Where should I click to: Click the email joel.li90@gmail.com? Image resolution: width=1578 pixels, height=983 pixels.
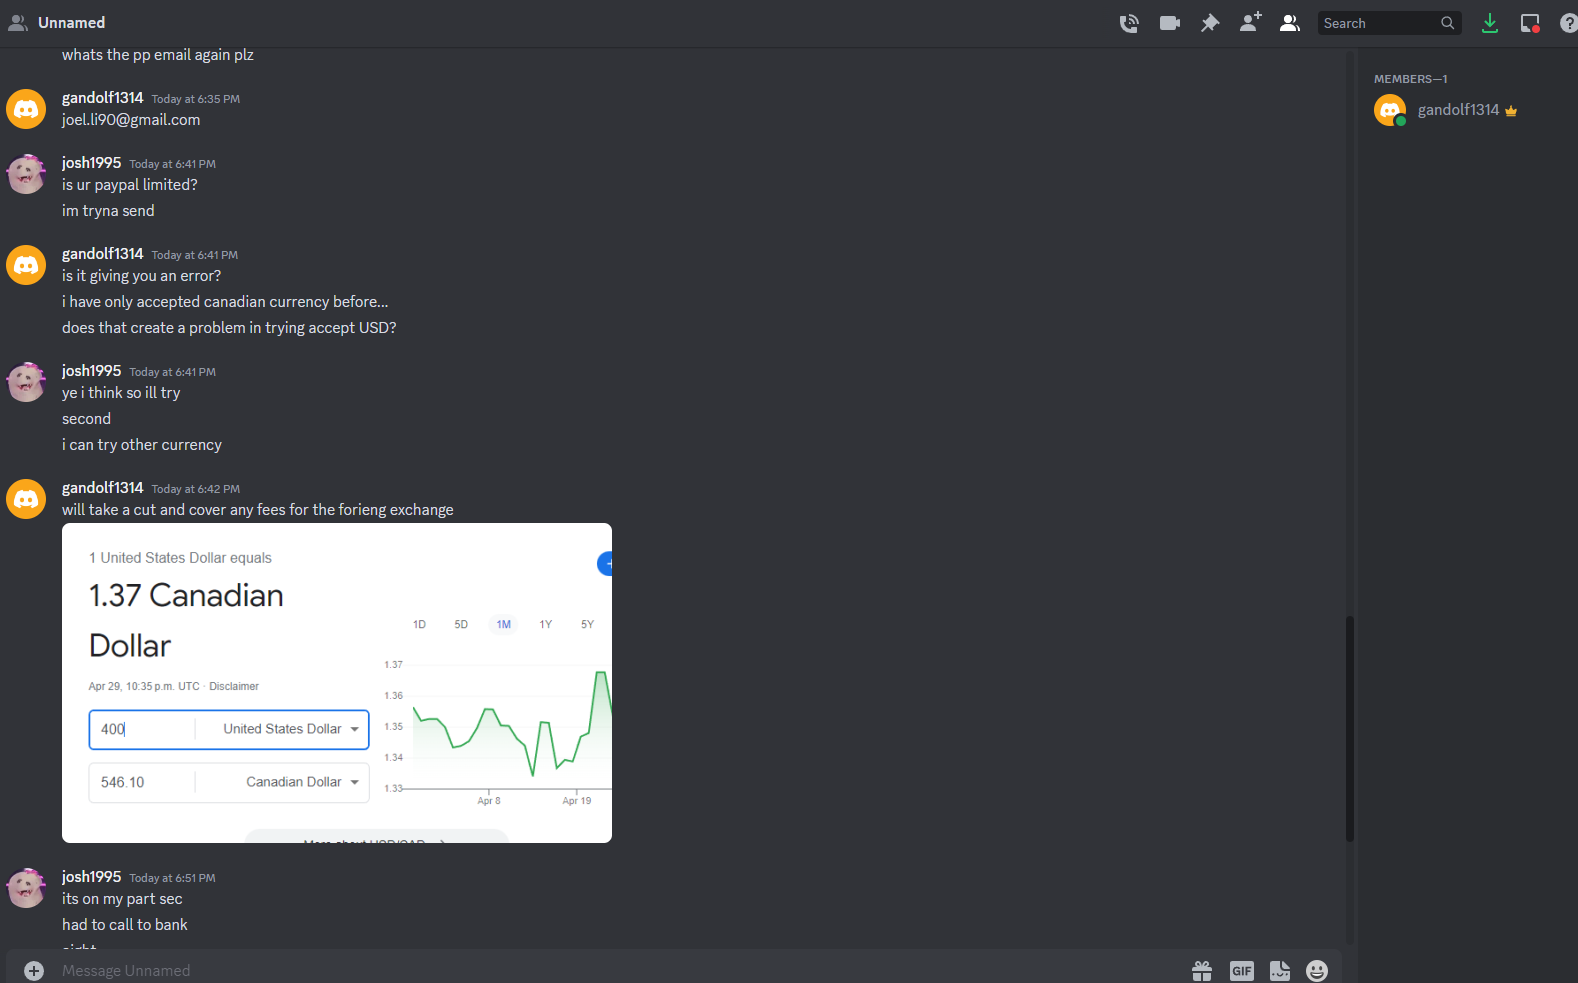coord(131,120)
